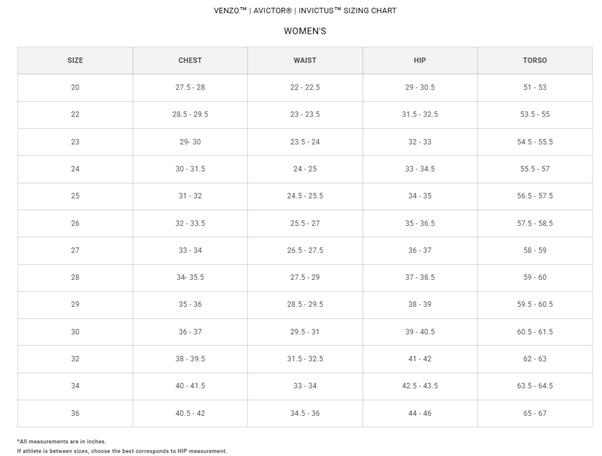Click the VENZO AVICTOR INVICTUS sizing chart title

(x=305, y=10)
